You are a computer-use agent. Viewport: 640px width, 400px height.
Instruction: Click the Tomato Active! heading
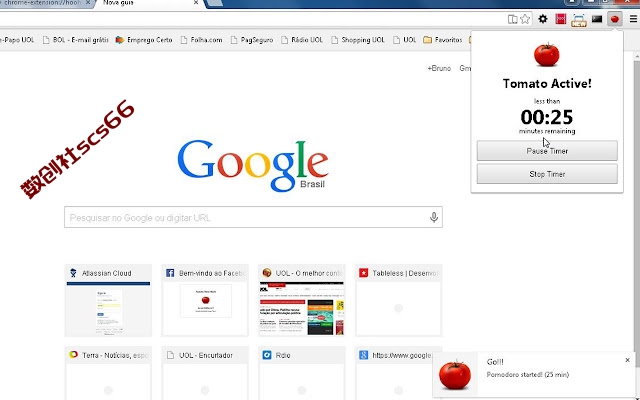pyautogui.click(x=547, y=84)
